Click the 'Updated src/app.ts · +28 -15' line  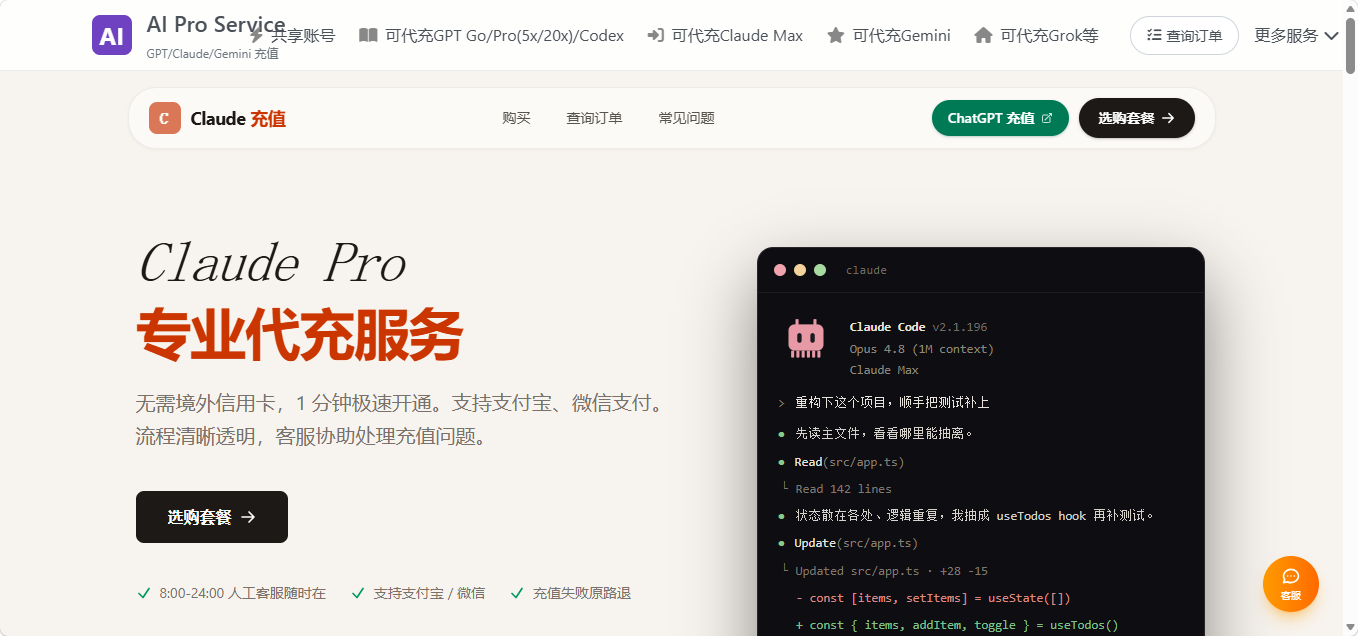[x=891, y=571]
